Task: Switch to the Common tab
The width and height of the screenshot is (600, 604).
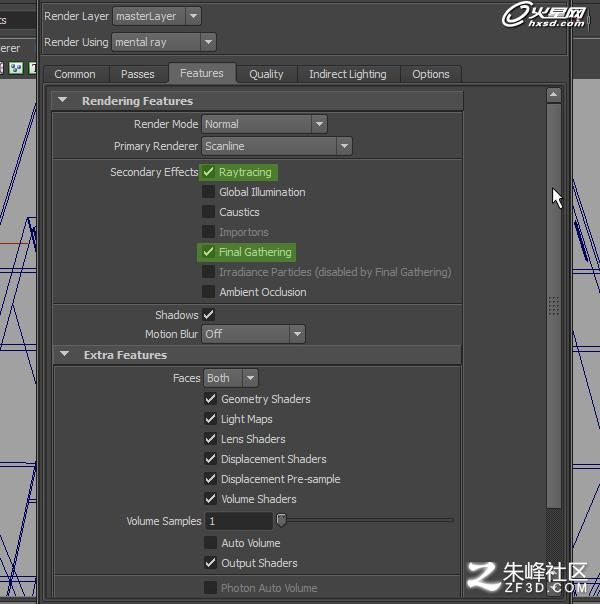Action: point(75,74)
